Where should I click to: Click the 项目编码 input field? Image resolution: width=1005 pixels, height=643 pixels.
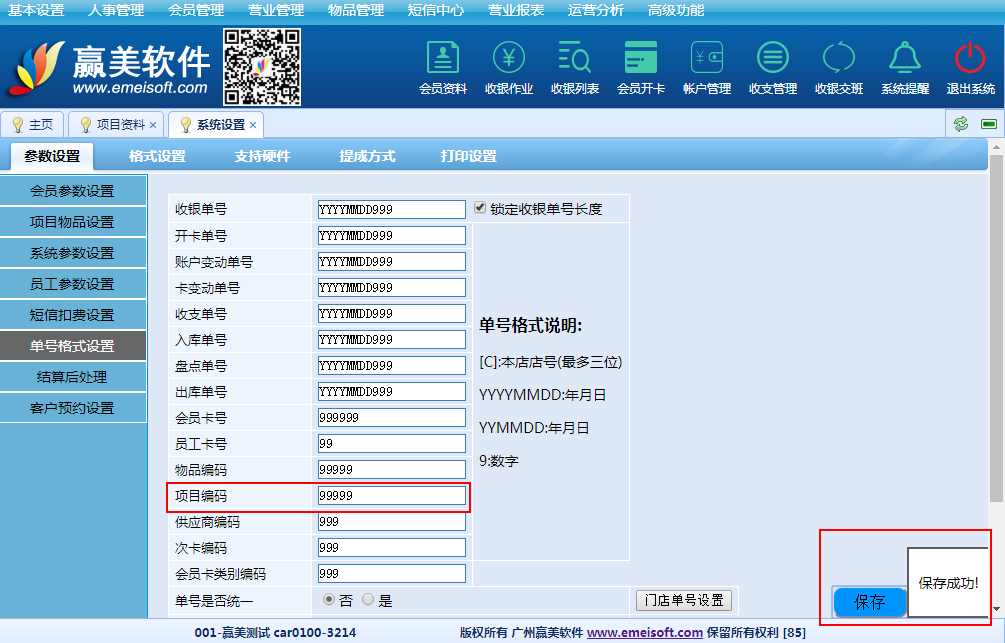391,496
